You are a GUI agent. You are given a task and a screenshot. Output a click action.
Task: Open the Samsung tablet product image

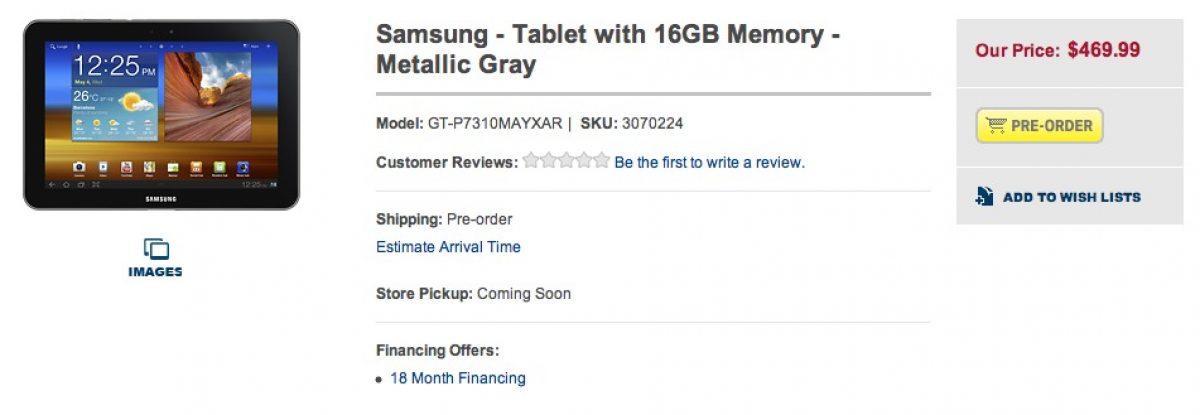(161, 114)
